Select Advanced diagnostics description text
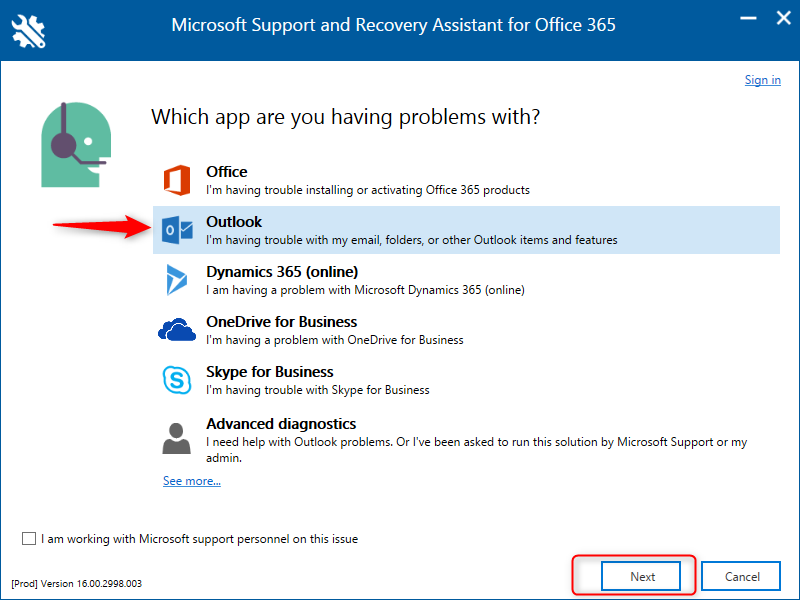The height and width of the screenshot is (600, 800). coord(477,449)
